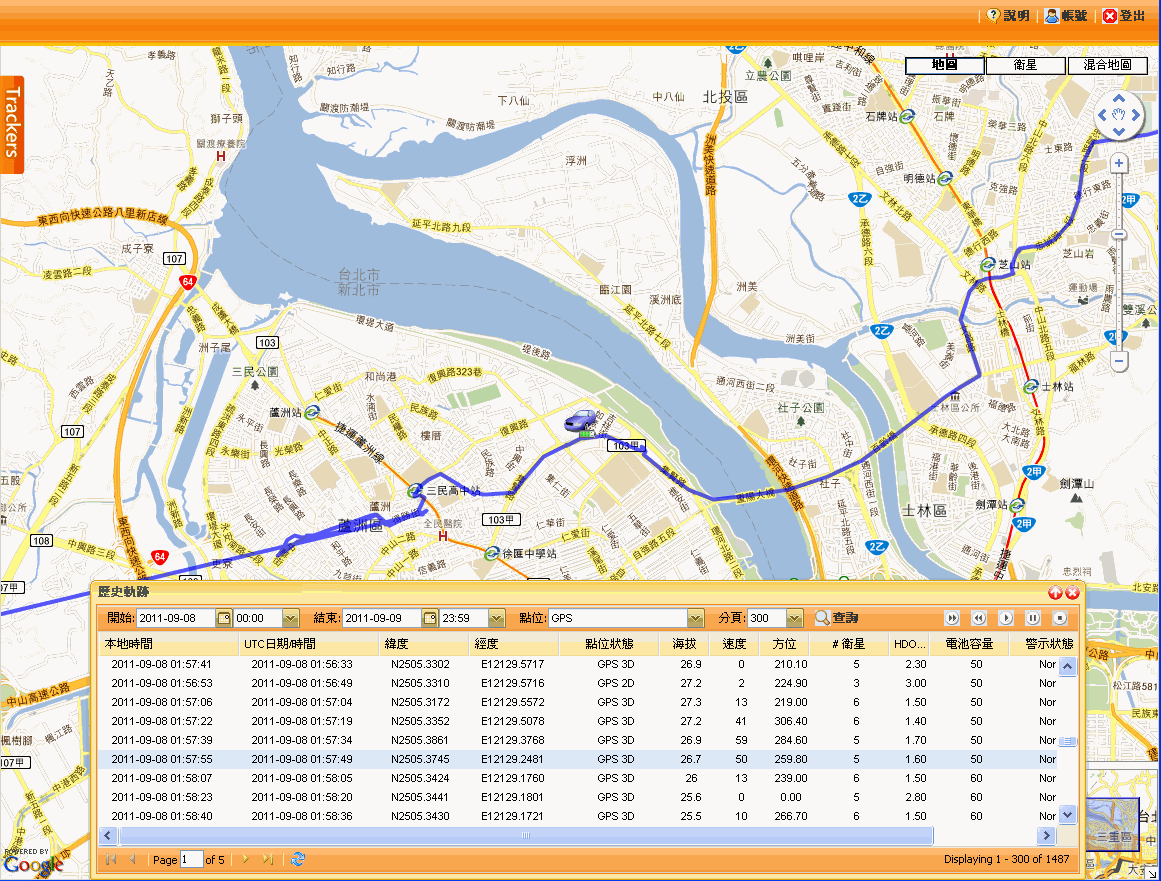Click the table scroll up arrow
This screenshot has width=1161, height=881.
pos(1067,666)
